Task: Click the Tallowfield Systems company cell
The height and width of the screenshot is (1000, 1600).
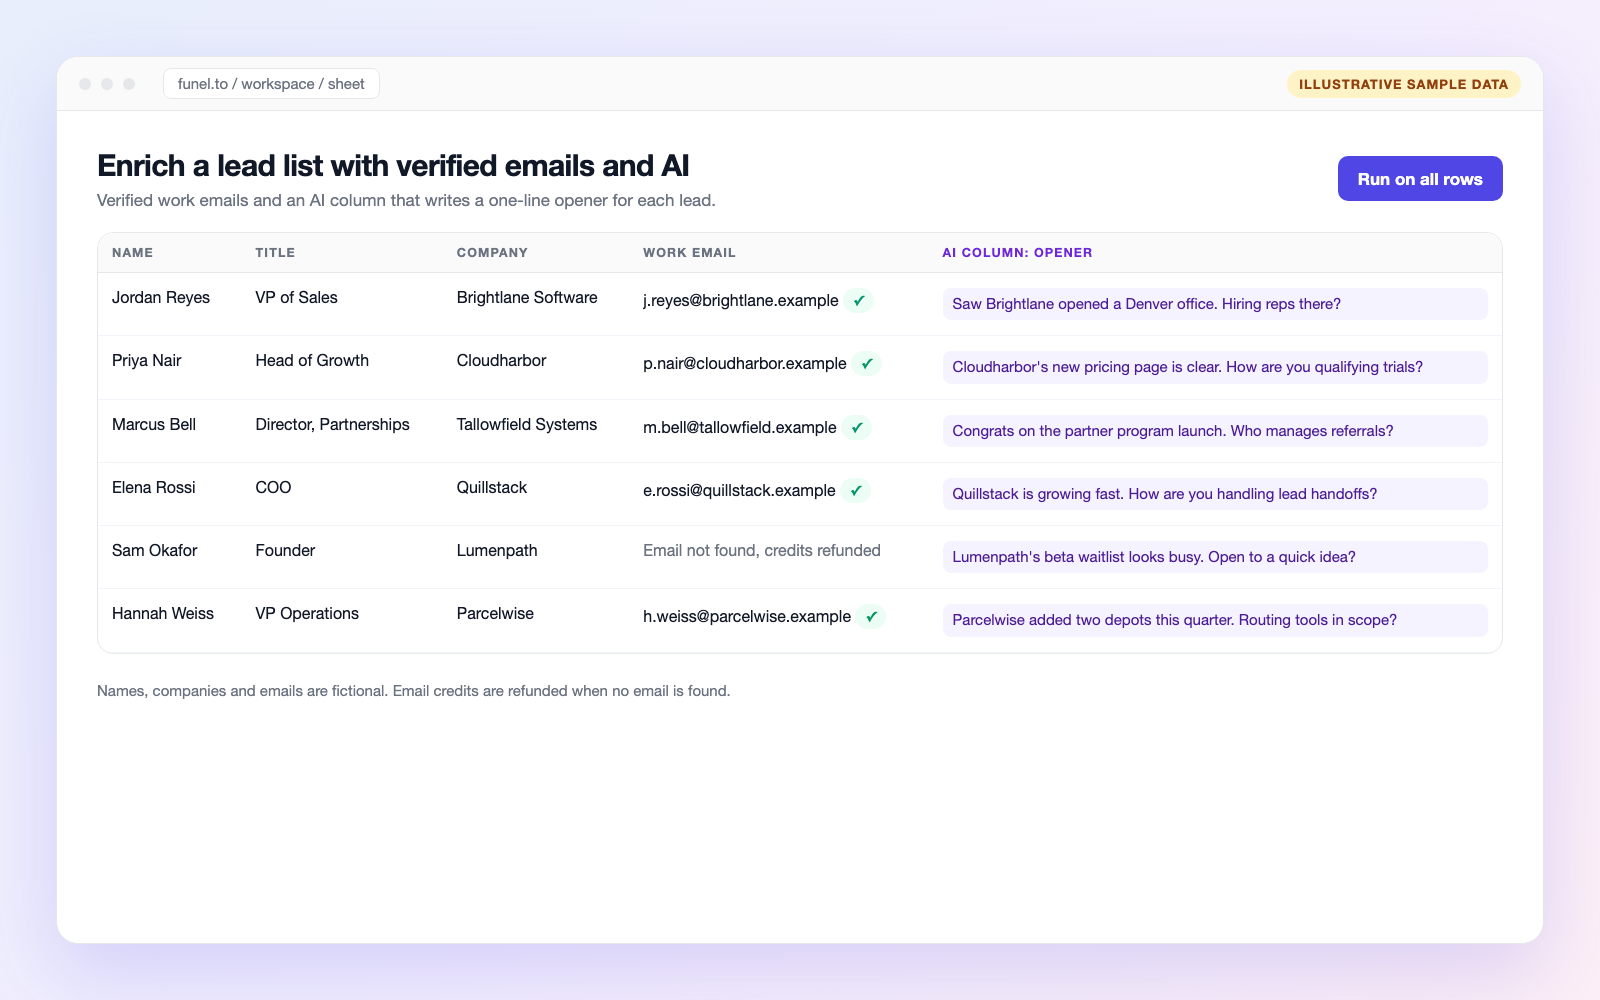Action: 527,425
